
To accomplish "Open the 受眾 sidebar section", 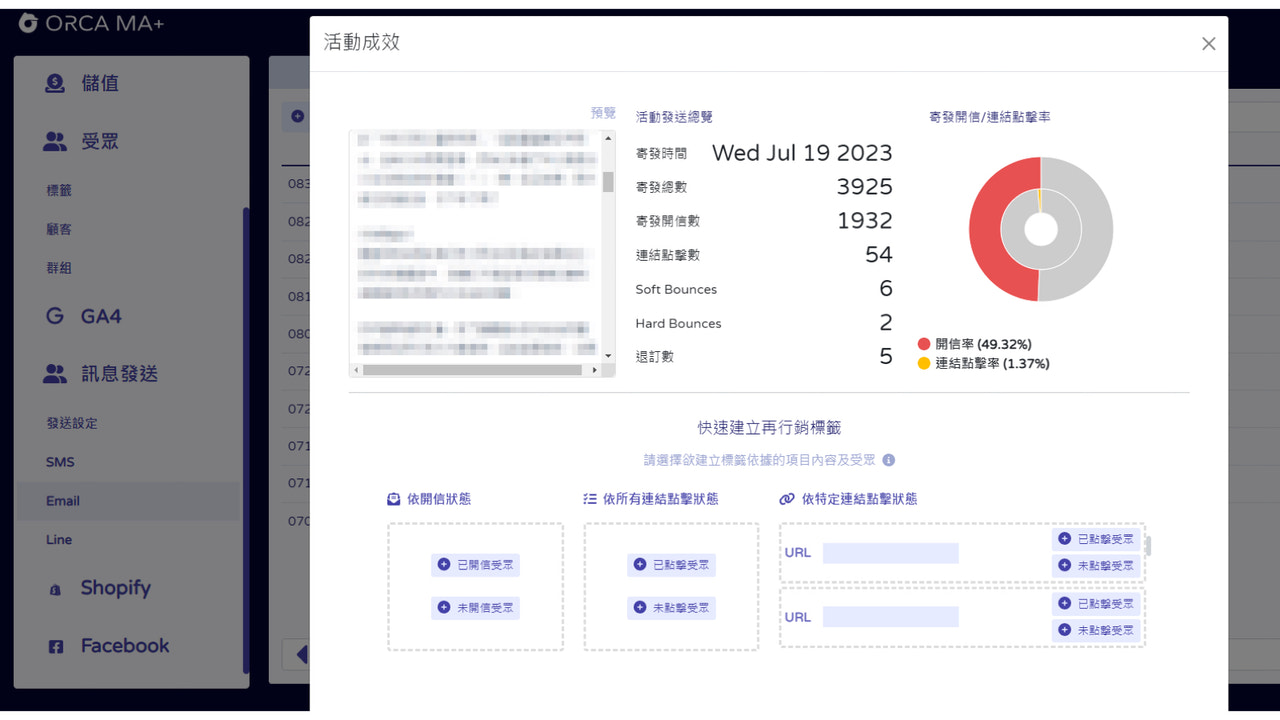I will pos(100,142).
